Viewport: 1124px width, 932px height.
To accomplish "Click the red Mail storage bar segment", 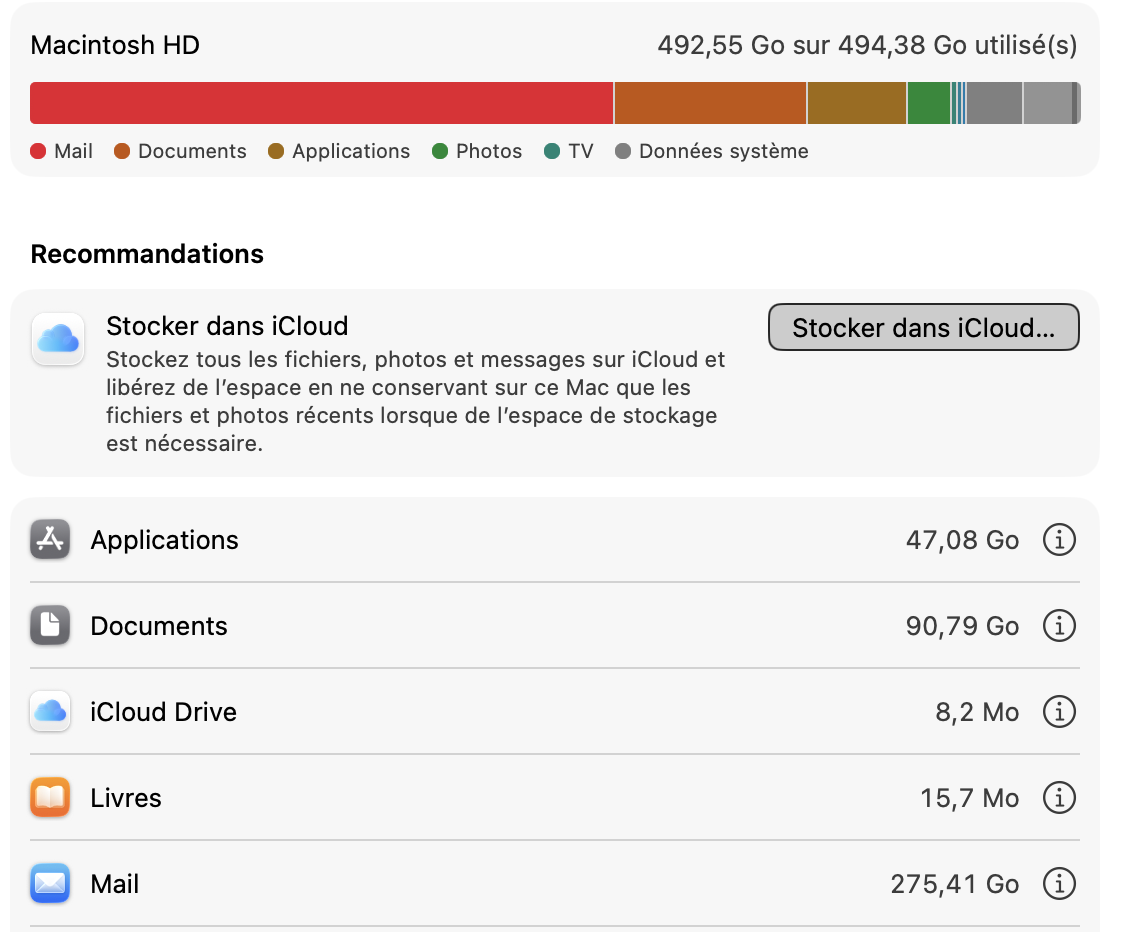I will (x=320, y=103).
